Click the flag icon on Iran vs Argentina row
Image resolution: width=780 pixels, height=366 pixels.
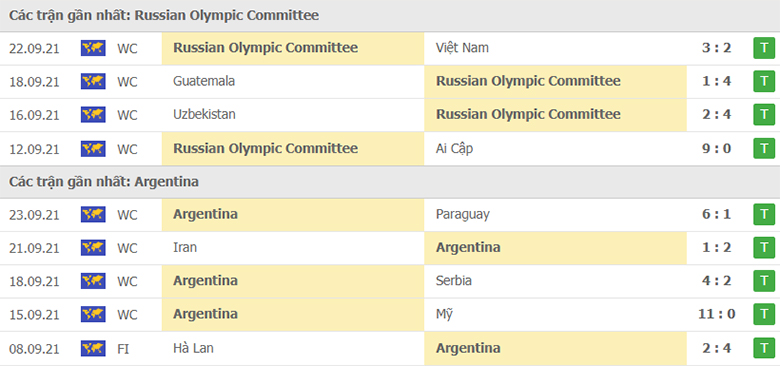(93, 248)
